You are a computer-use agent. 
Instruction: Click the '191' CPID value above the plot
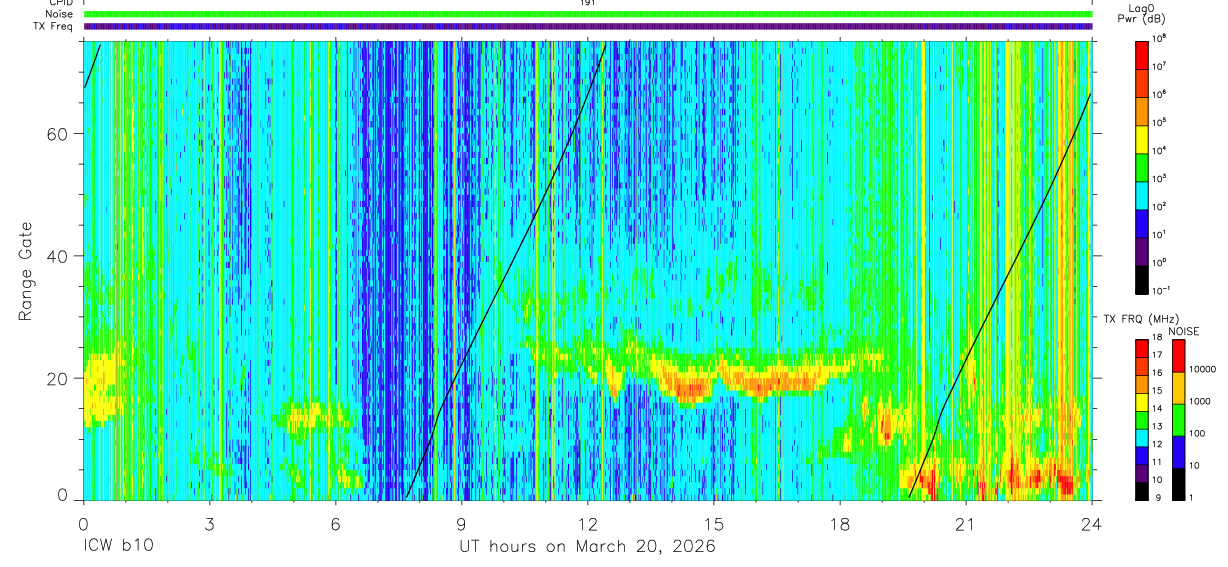click(x=588, y=3)
